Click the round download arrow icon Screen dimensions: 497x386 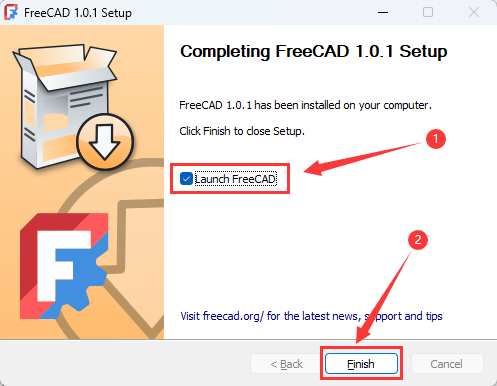(x=105, y=142)
